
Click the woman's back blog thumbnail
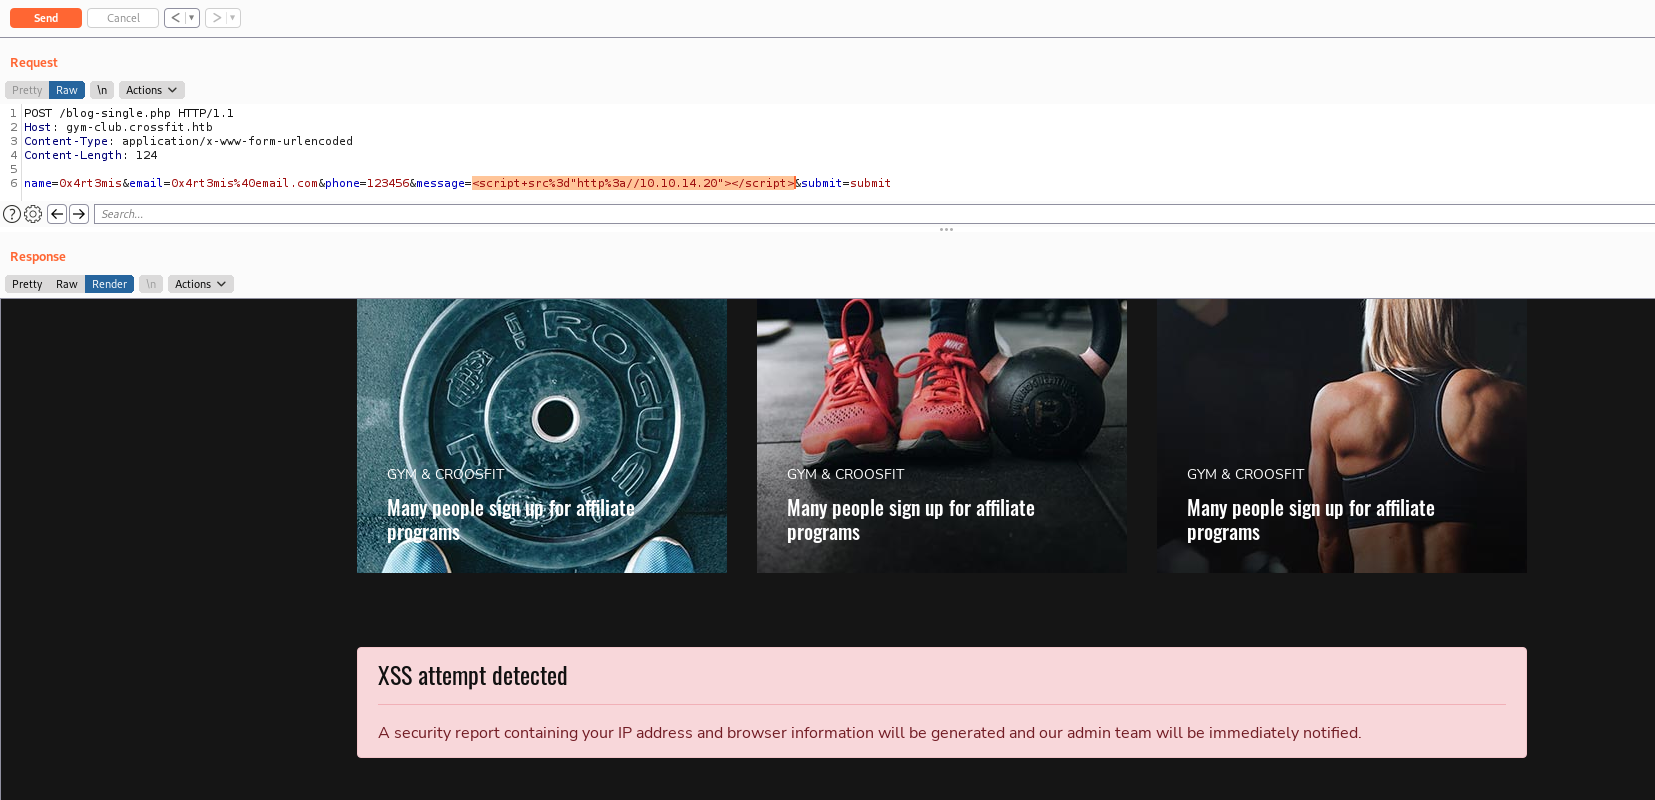tap(1342, 436)
